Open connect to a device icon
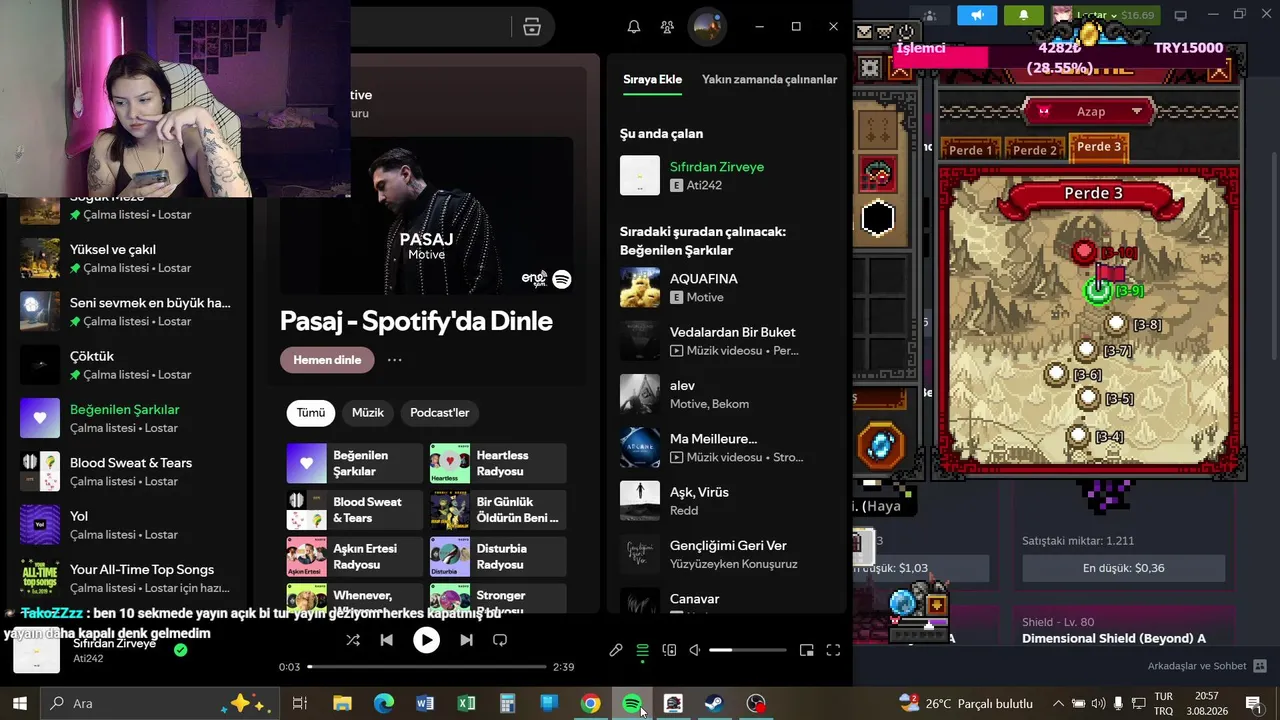The image size is (1280, 720). [669, 650]
